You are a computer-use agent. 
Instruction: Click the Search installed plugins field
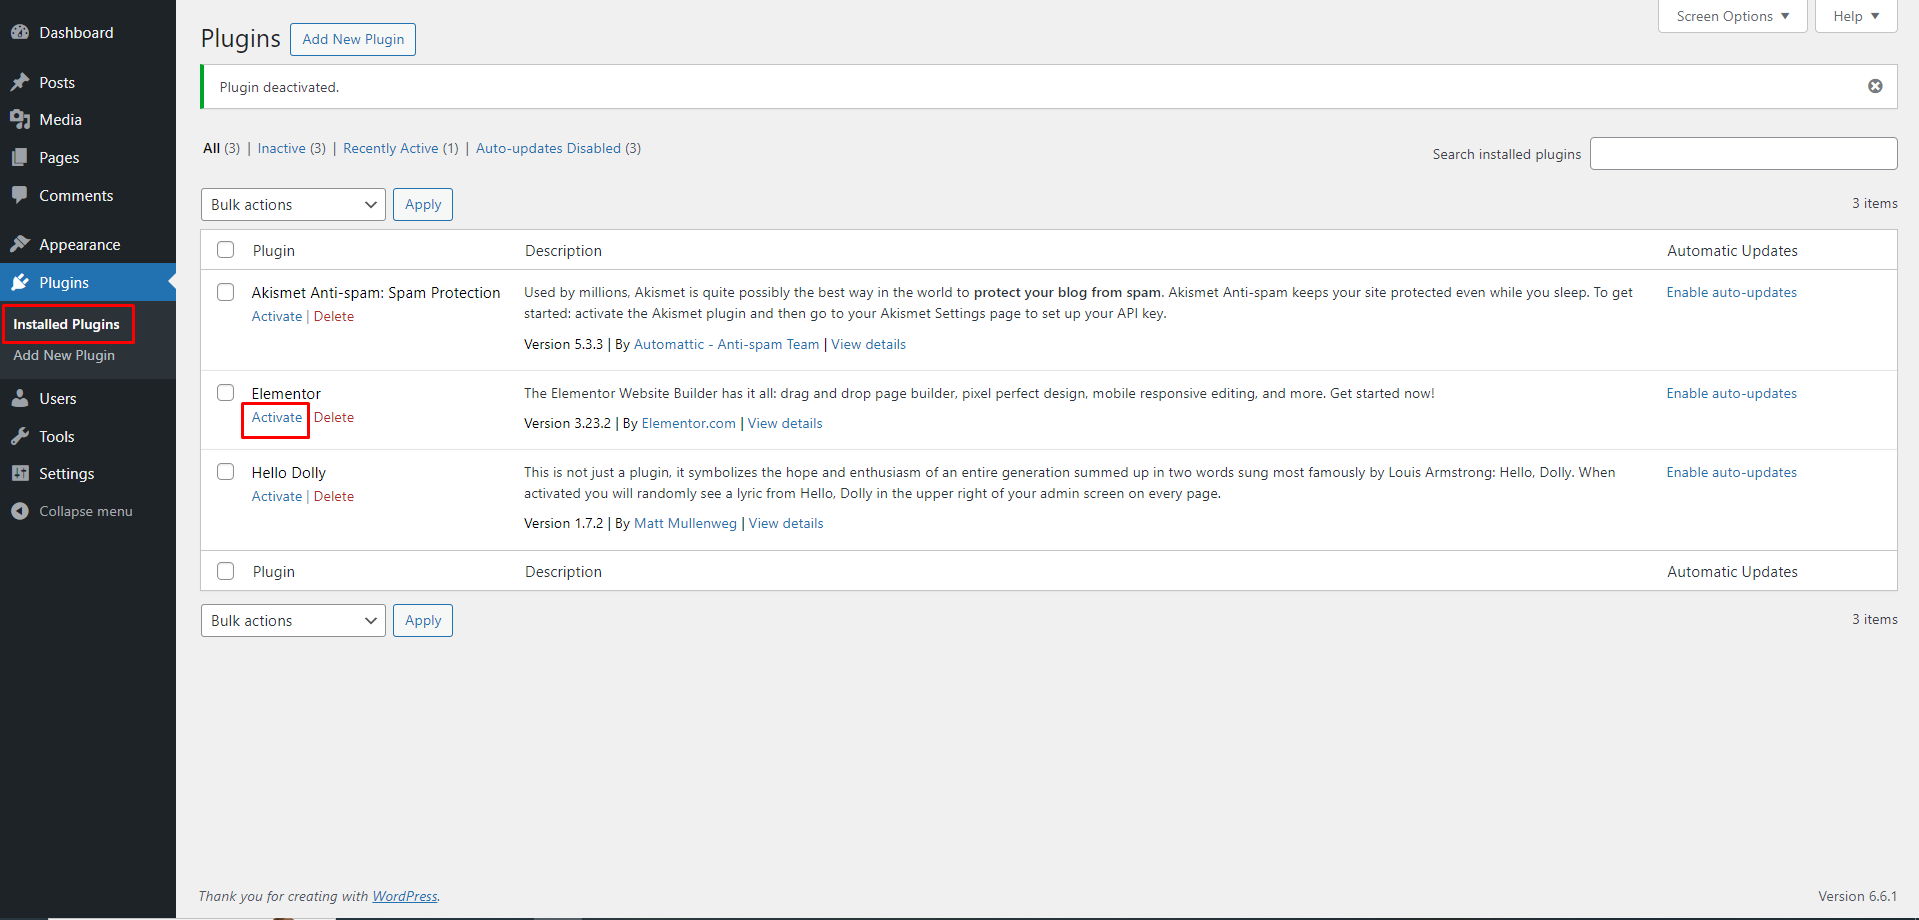pyautogui.click(x=1743, y=154)
